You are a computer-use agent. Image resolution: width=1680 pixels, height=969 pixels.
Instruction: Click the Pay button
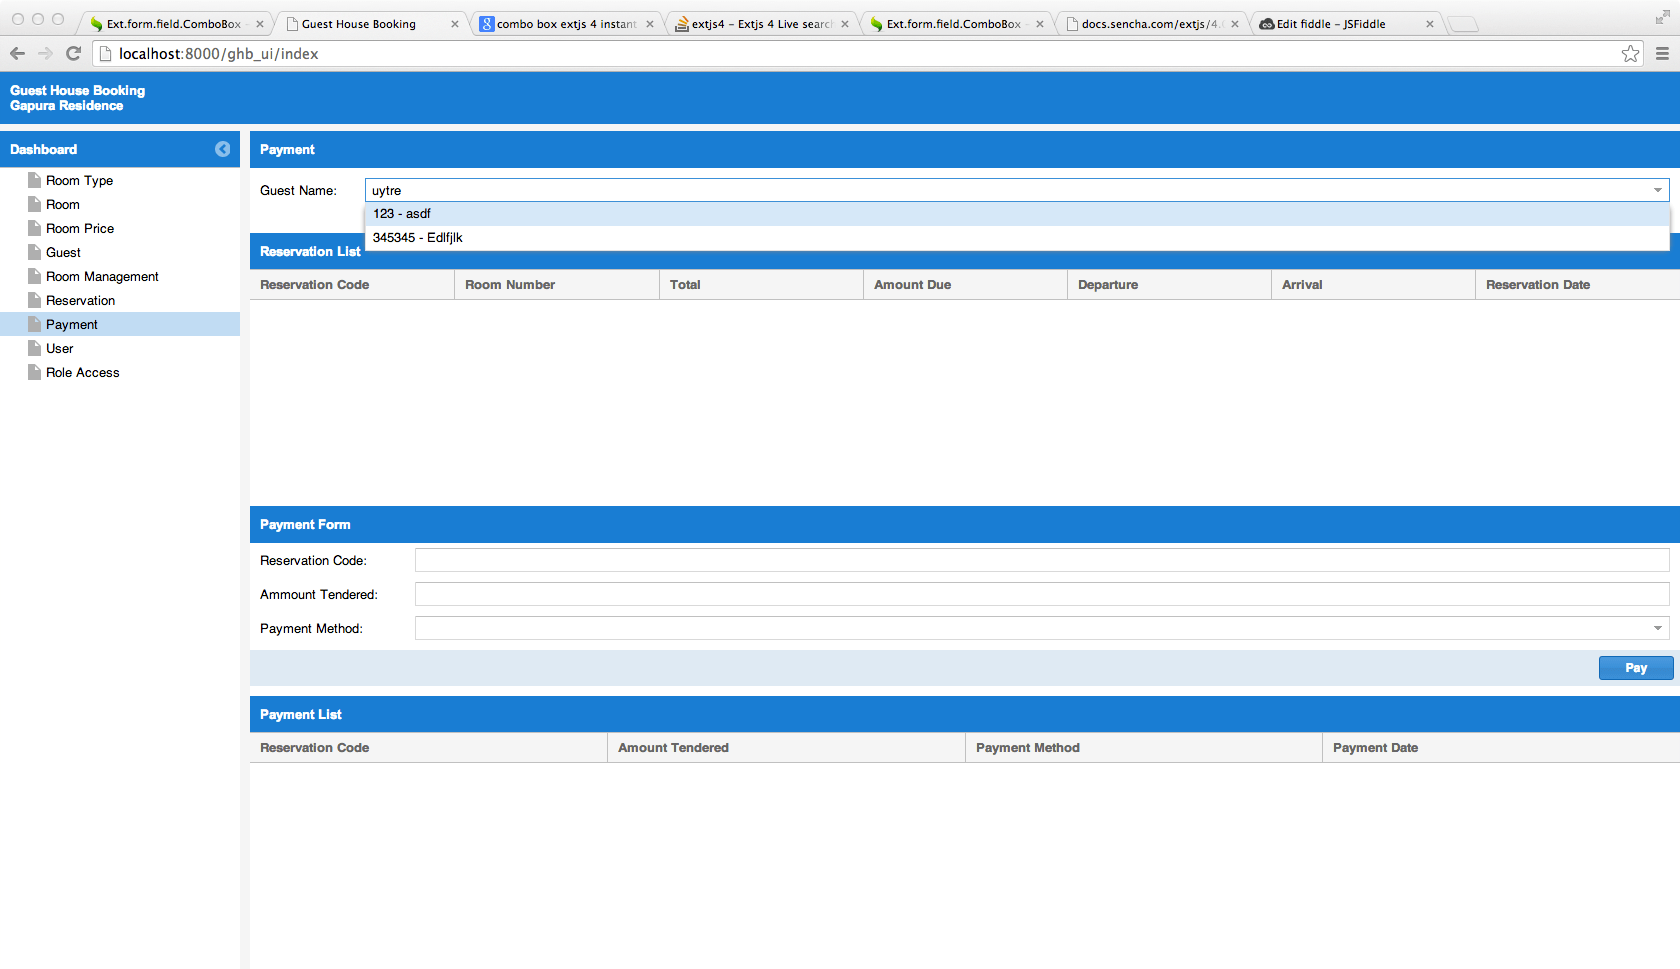[x=1636, y=668]
